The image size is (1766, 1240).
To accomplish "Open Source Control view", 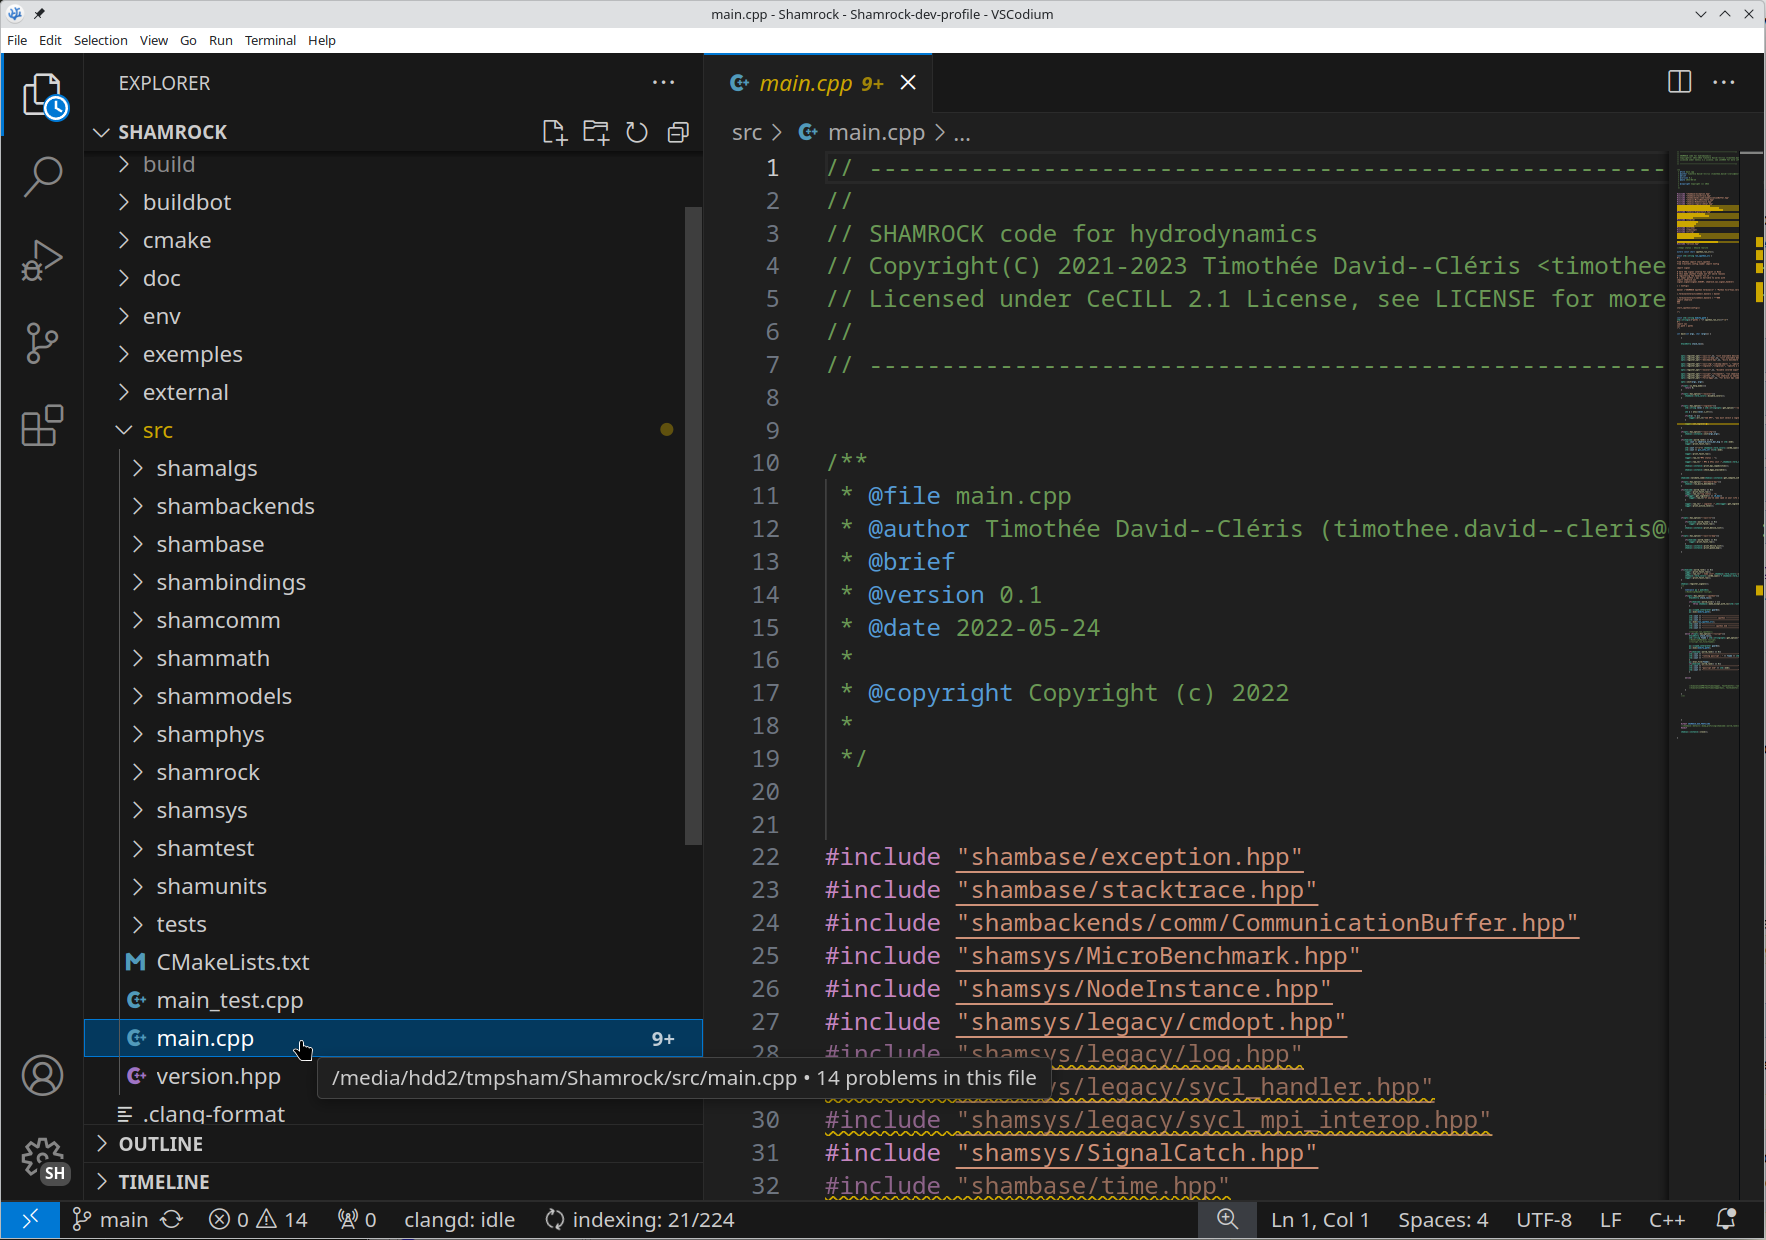I will (x=43, y=343).
